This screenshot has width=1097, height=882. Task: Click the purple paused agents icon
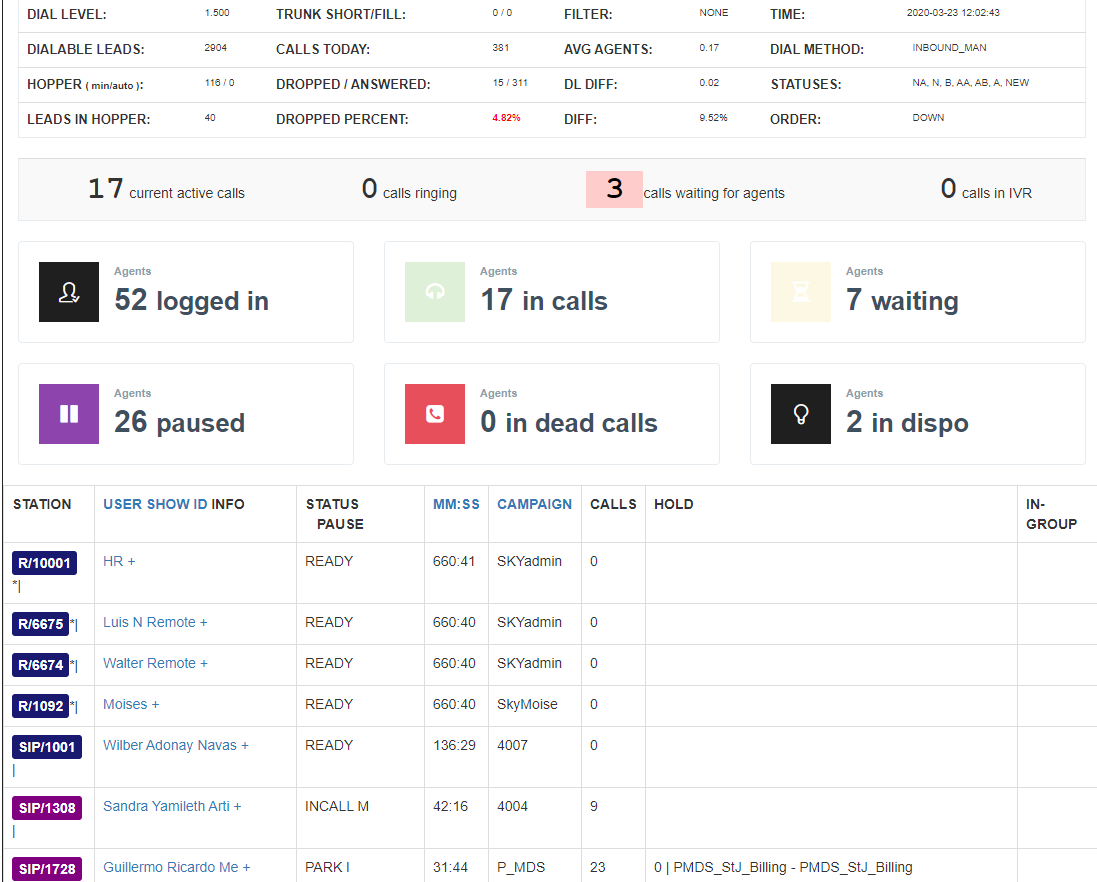point(69,414)
